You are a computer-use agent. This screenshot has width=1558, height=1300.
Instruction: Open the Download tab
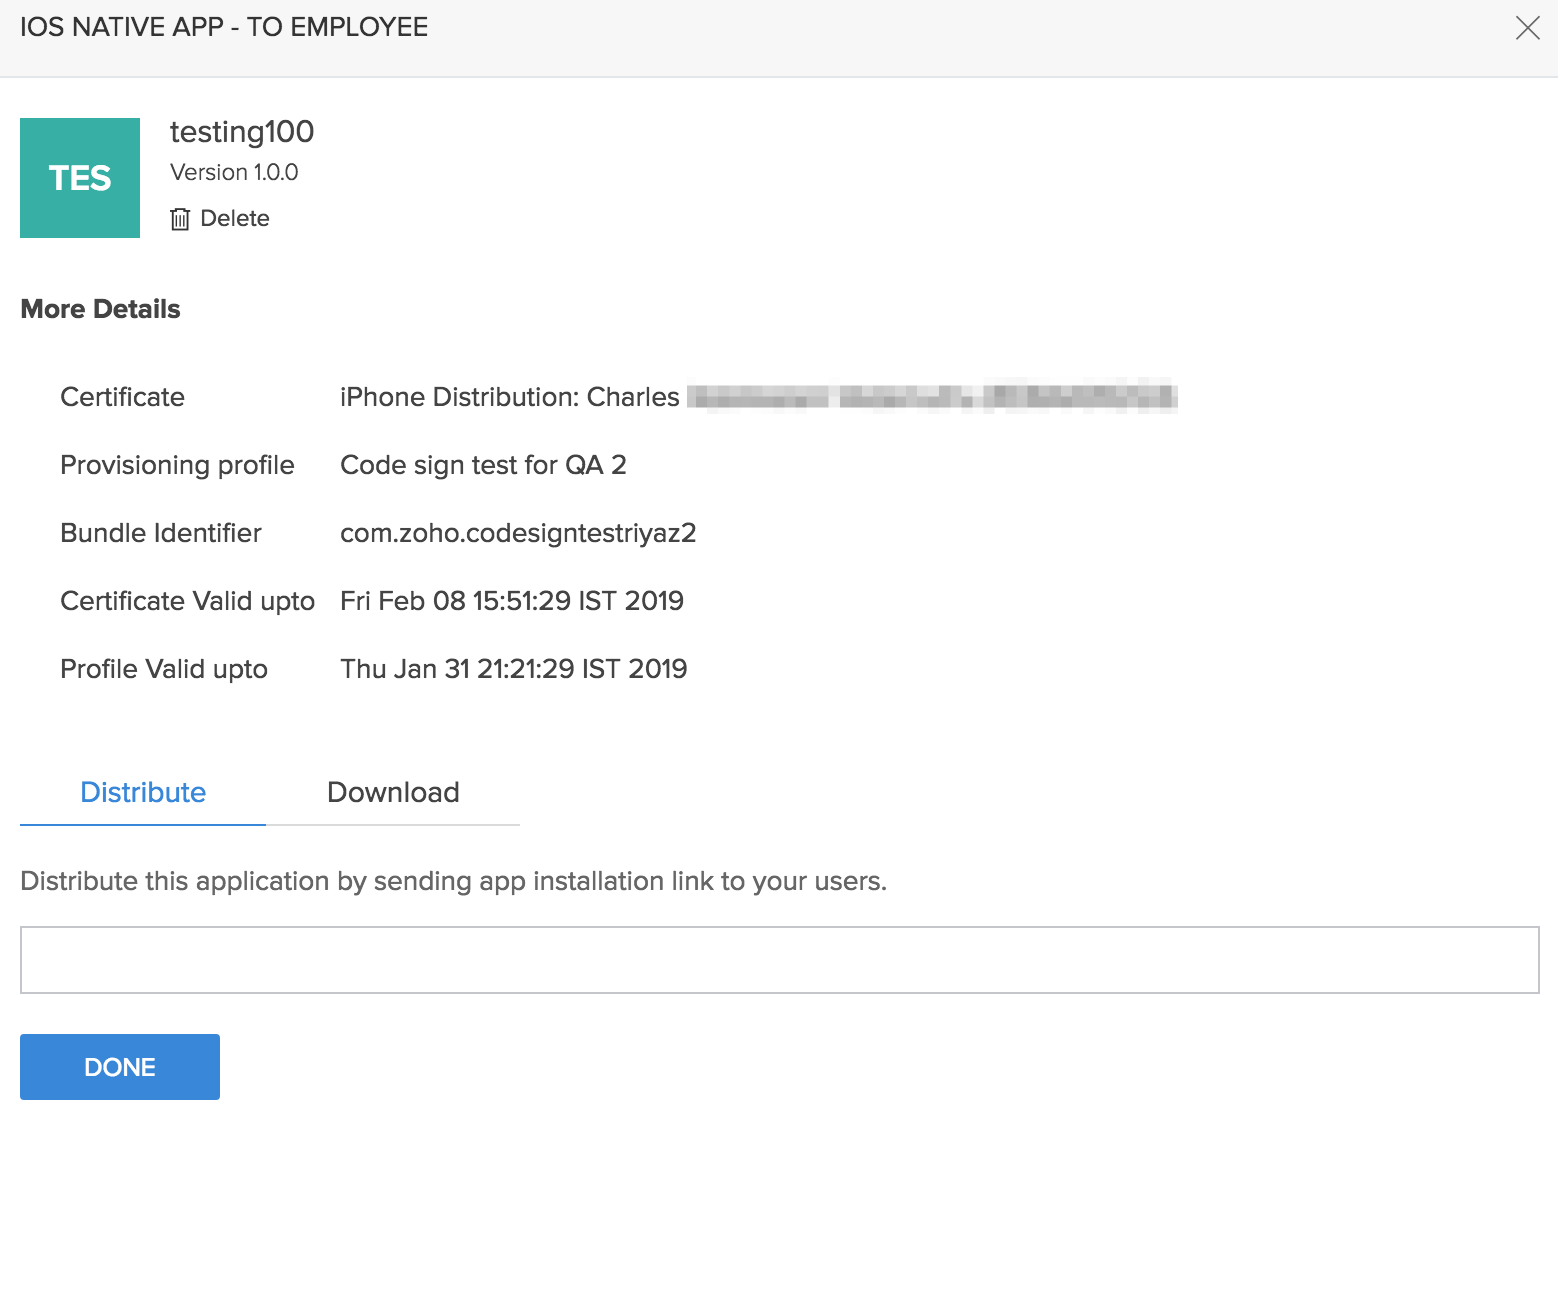pos(393,793)
